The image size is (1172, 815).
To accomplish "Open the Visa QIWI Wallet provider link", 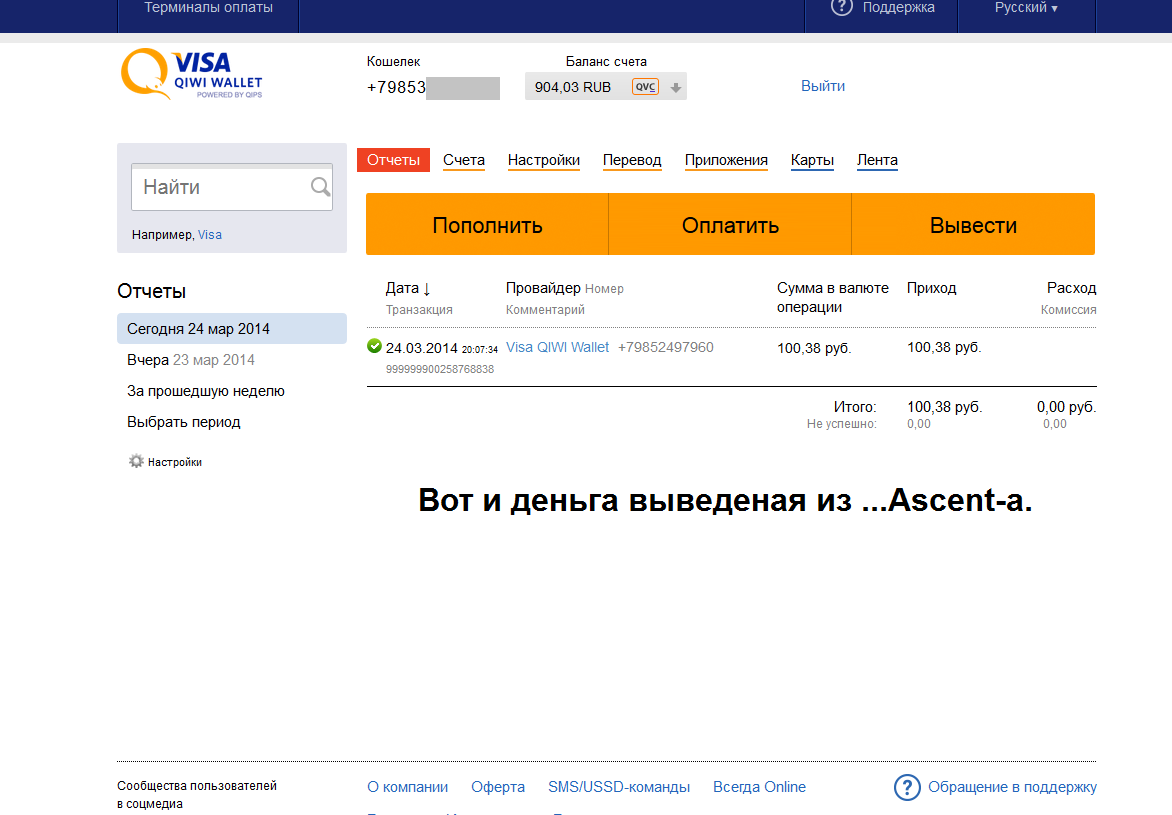I will click(557, 347).
